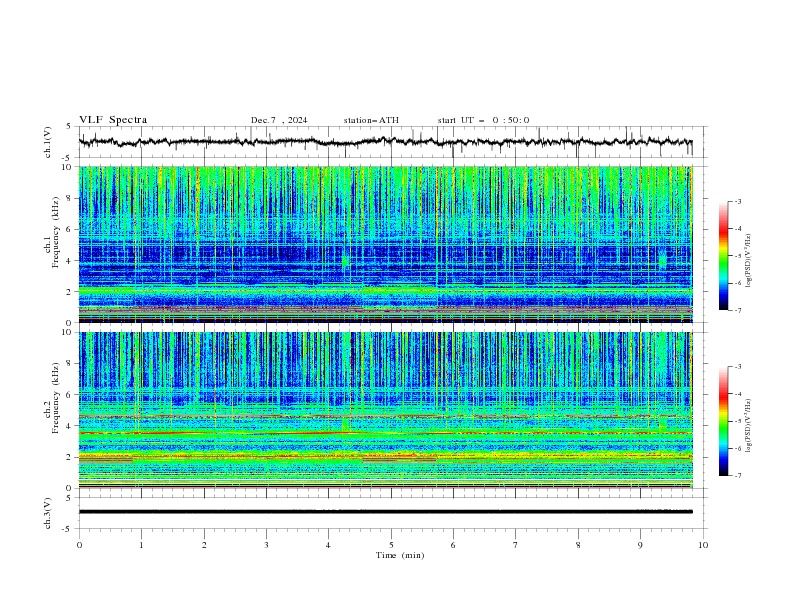Click the "-4" tick on the lower colorbar
Image resolution: width=792 pixels, height=612 pixels.
[737, 394]
